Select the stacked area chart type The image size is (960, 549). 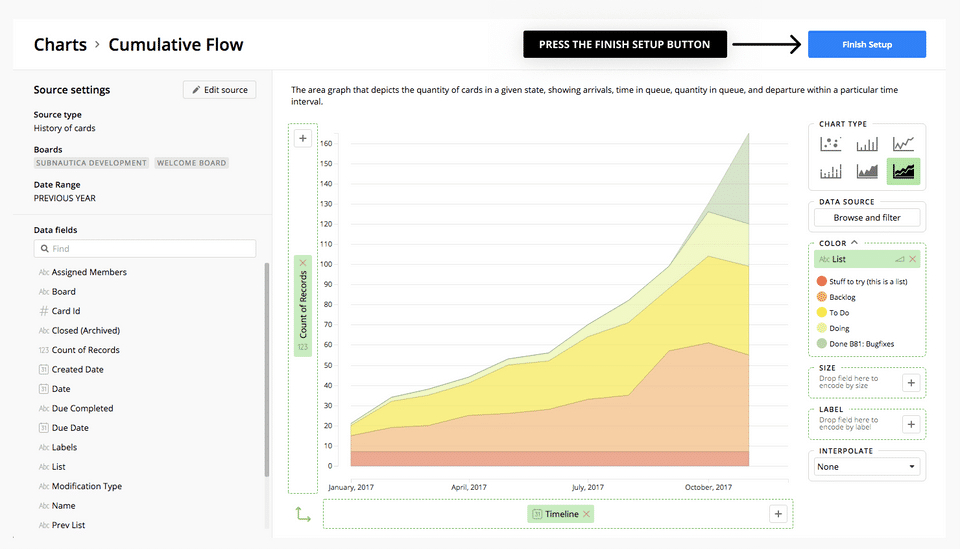pos(903,171)
